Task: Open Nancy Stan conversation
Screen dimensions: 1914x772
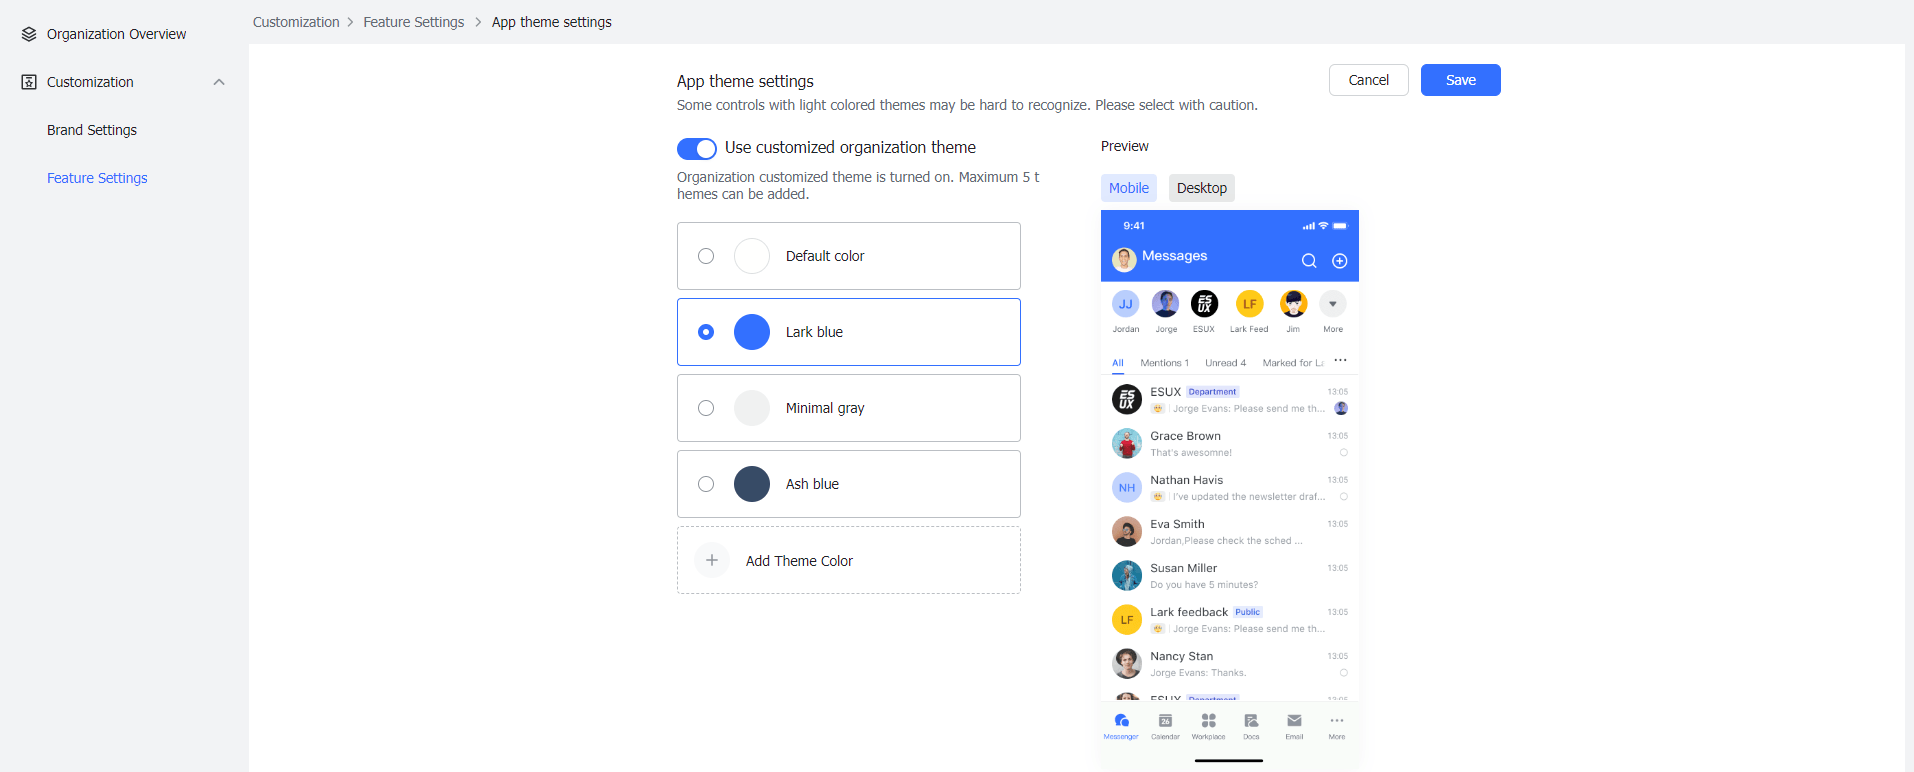Action: point(1230,663)
